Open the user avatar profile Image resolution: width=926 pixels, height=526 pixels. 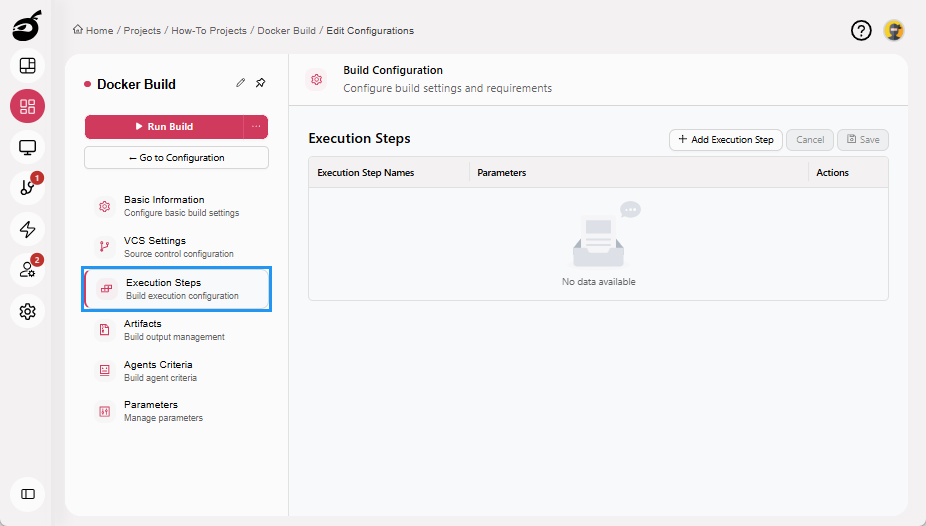(894, 30)
